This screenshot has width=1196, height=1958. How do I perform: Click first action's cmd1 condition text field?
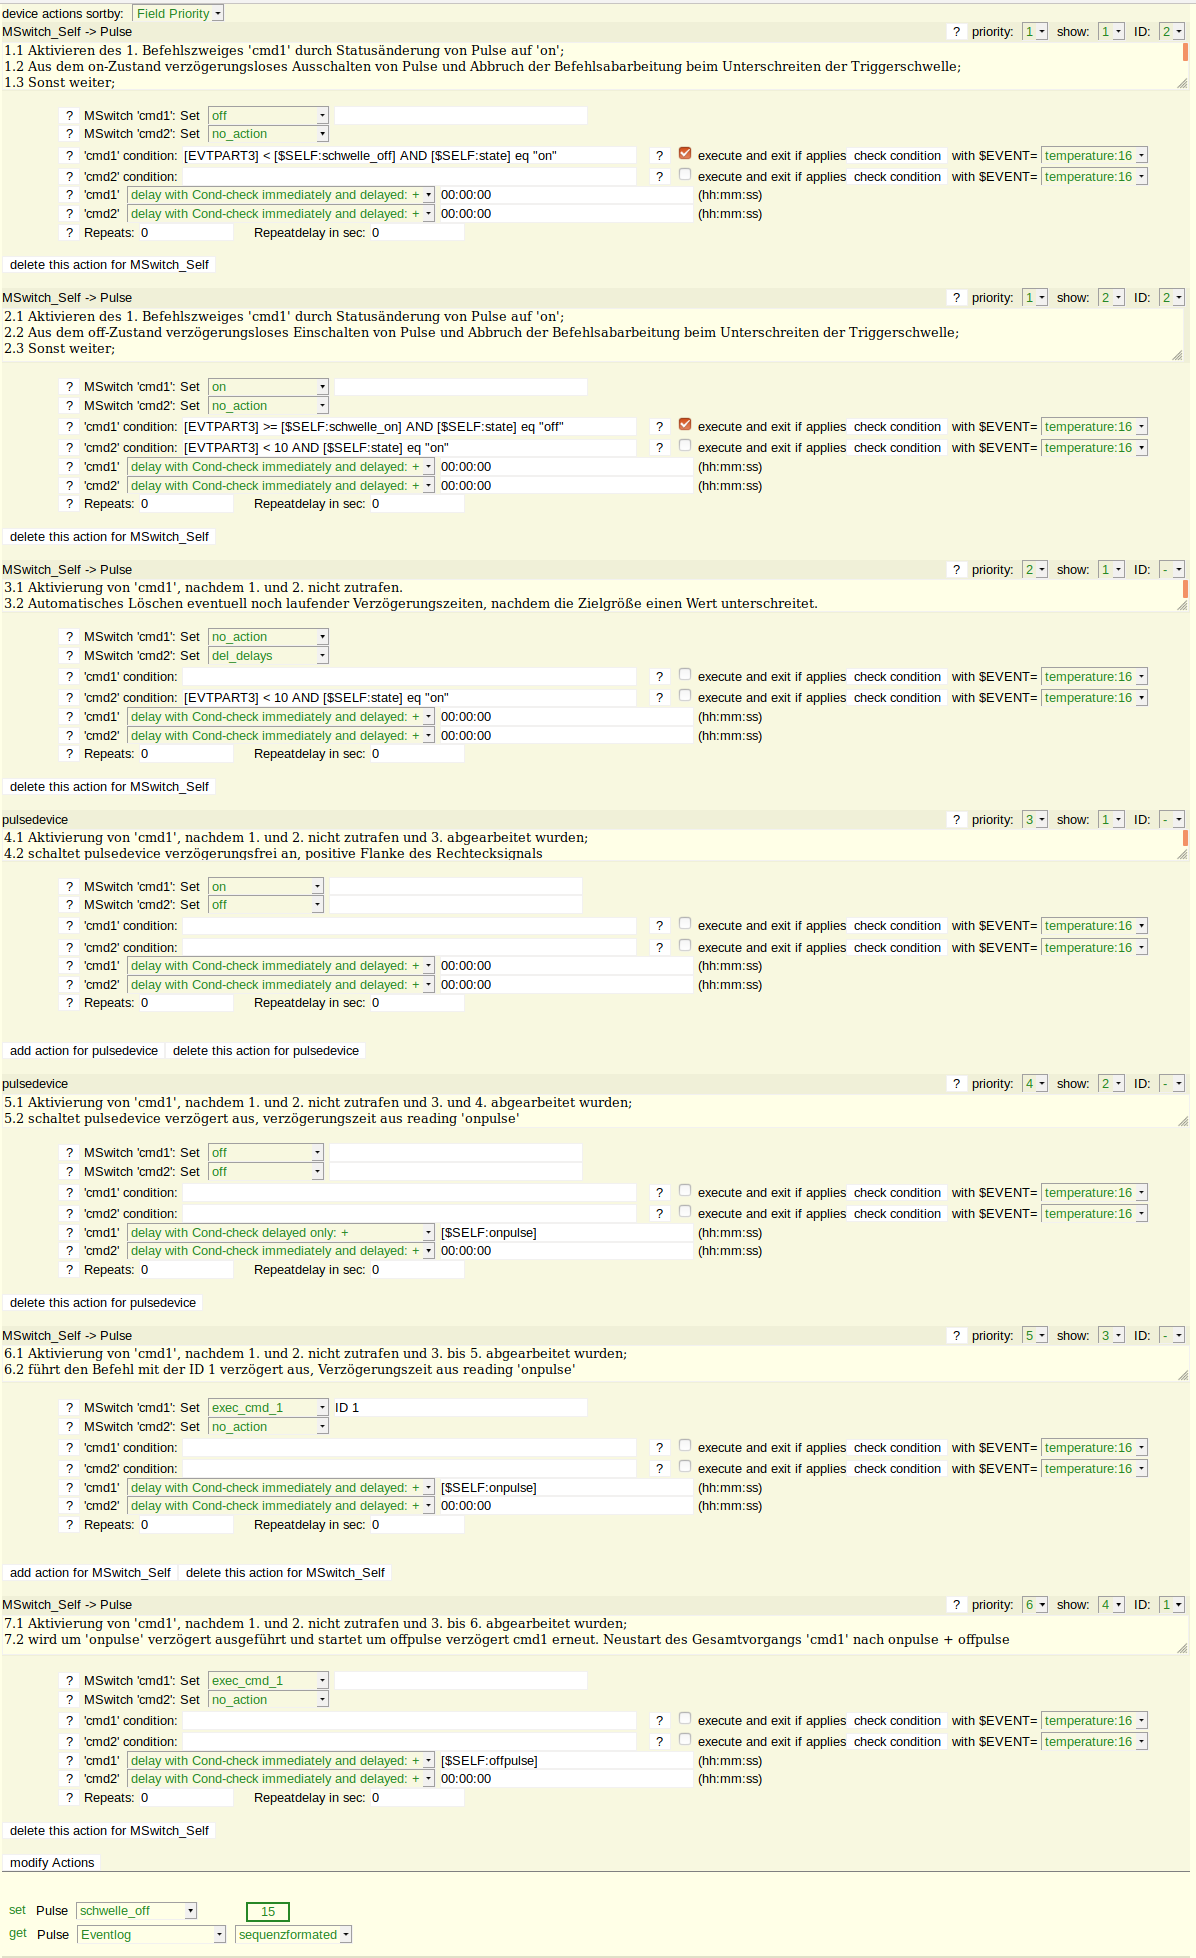(x=409, y=156)
